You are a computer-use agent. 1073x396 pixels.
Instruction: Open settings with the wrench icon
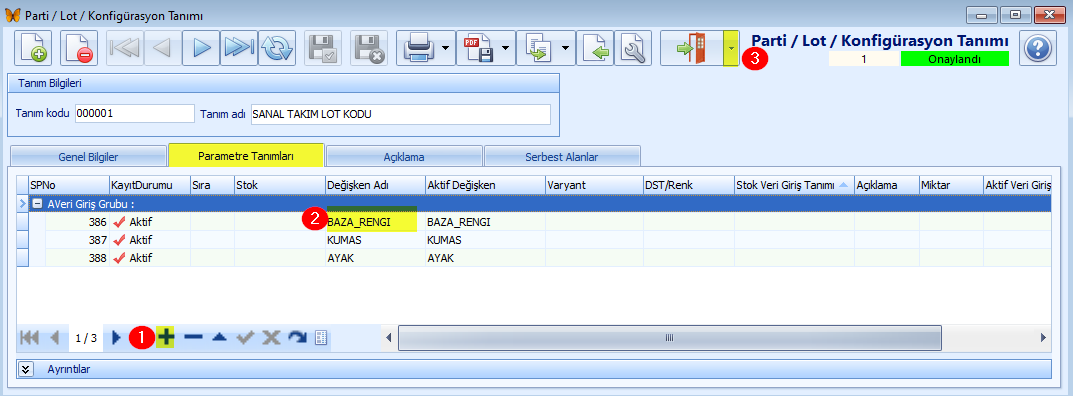(633, 48)
